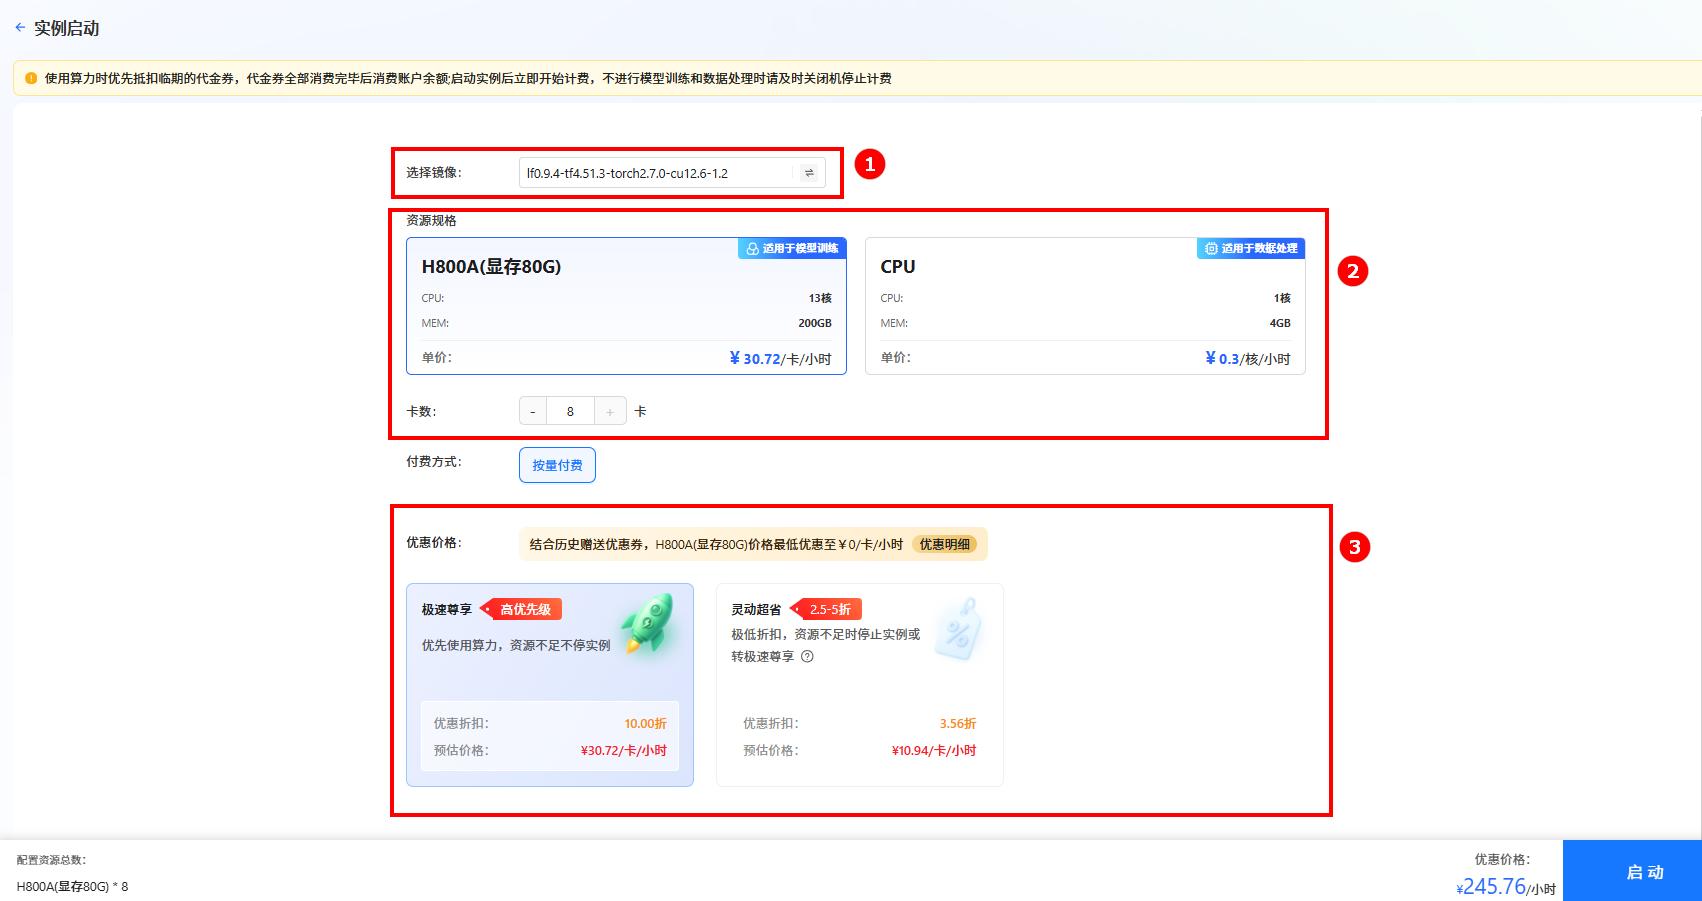This screenshot has height=901, width=1702.
Task: Click the orange warning icon in the notice bar
Action: pyautogui.click(x=33, y=77)
